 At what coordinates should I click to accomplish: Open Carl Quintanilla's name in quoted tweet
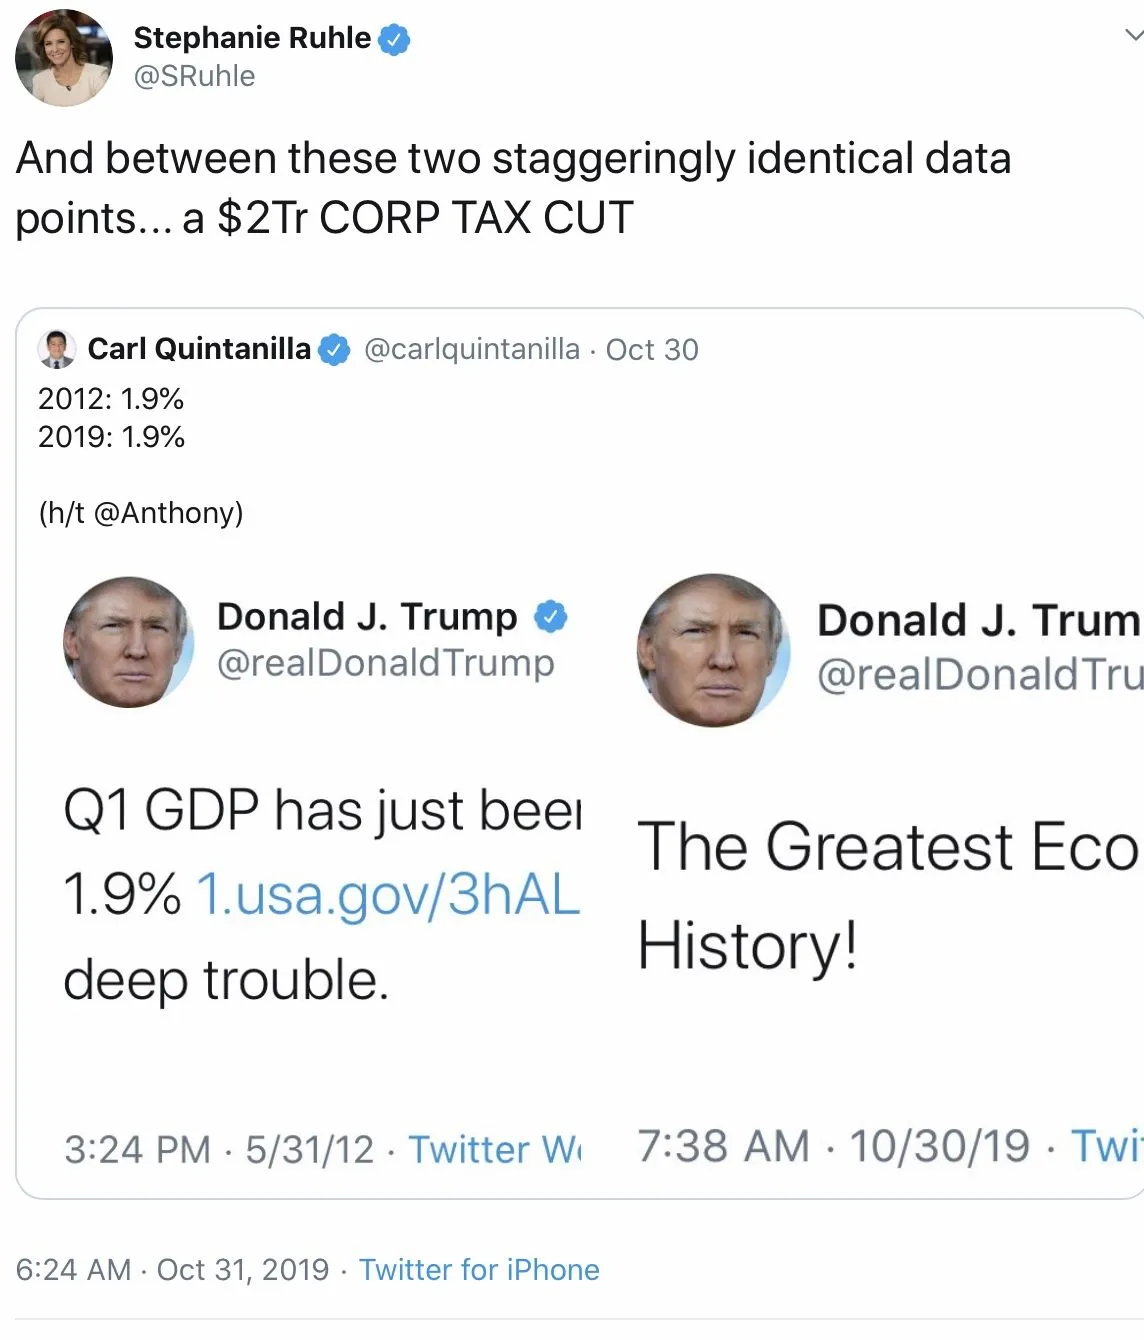click(x=199, y=349)
